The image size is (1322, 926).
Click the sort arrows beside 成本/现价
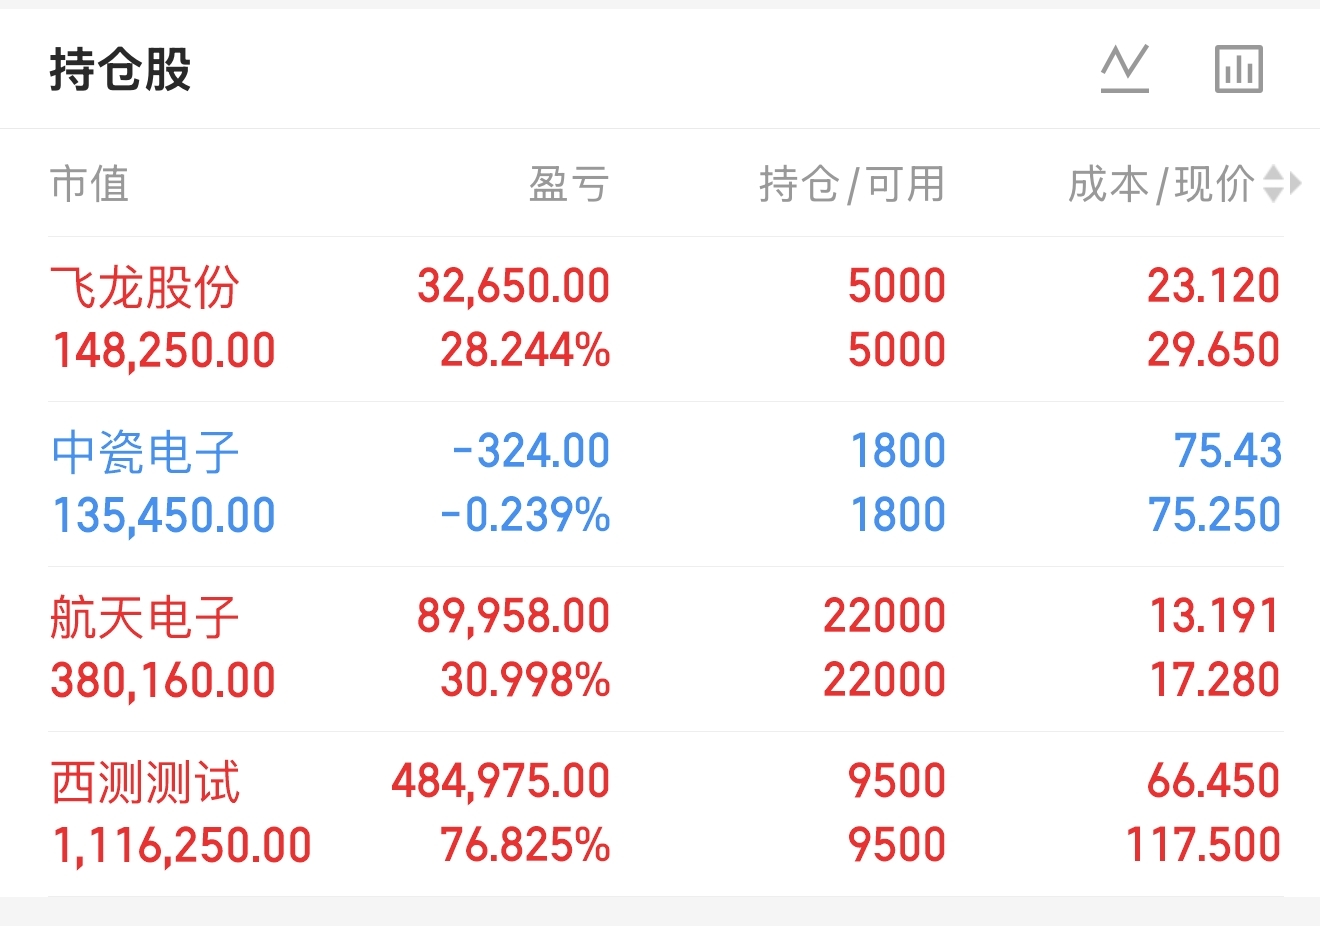(x=1273, y=184)
